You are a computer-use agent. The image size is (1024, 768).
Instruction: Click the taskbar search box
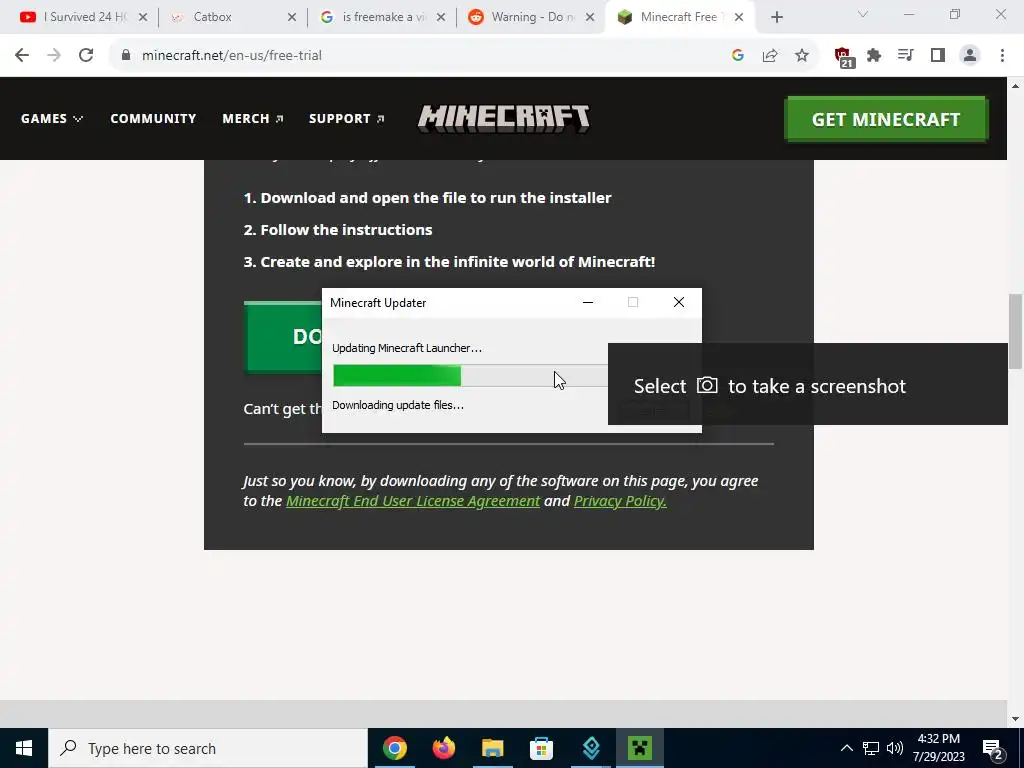(208, 748)
